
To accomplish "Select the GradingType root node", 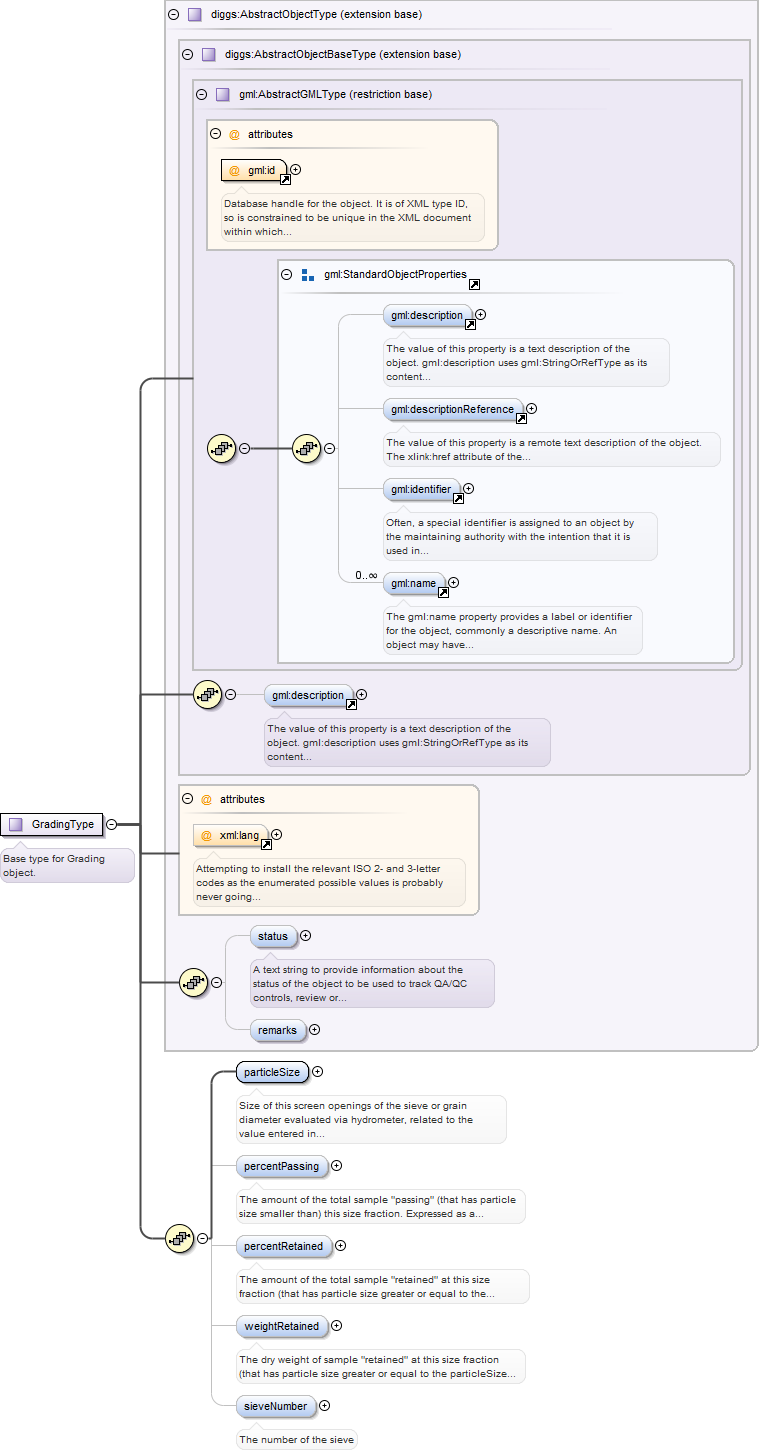I will click(53, 824).
